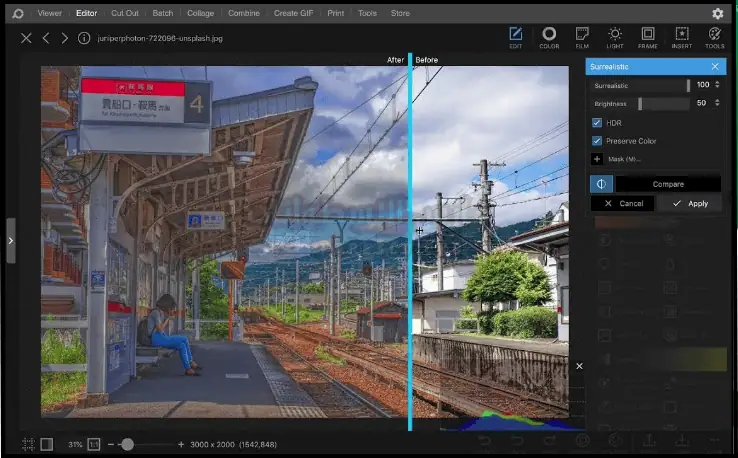Switch to the Cut Out tab
Image resolution: width=738 pixels, height=458 pixels.
click(125, 13)
